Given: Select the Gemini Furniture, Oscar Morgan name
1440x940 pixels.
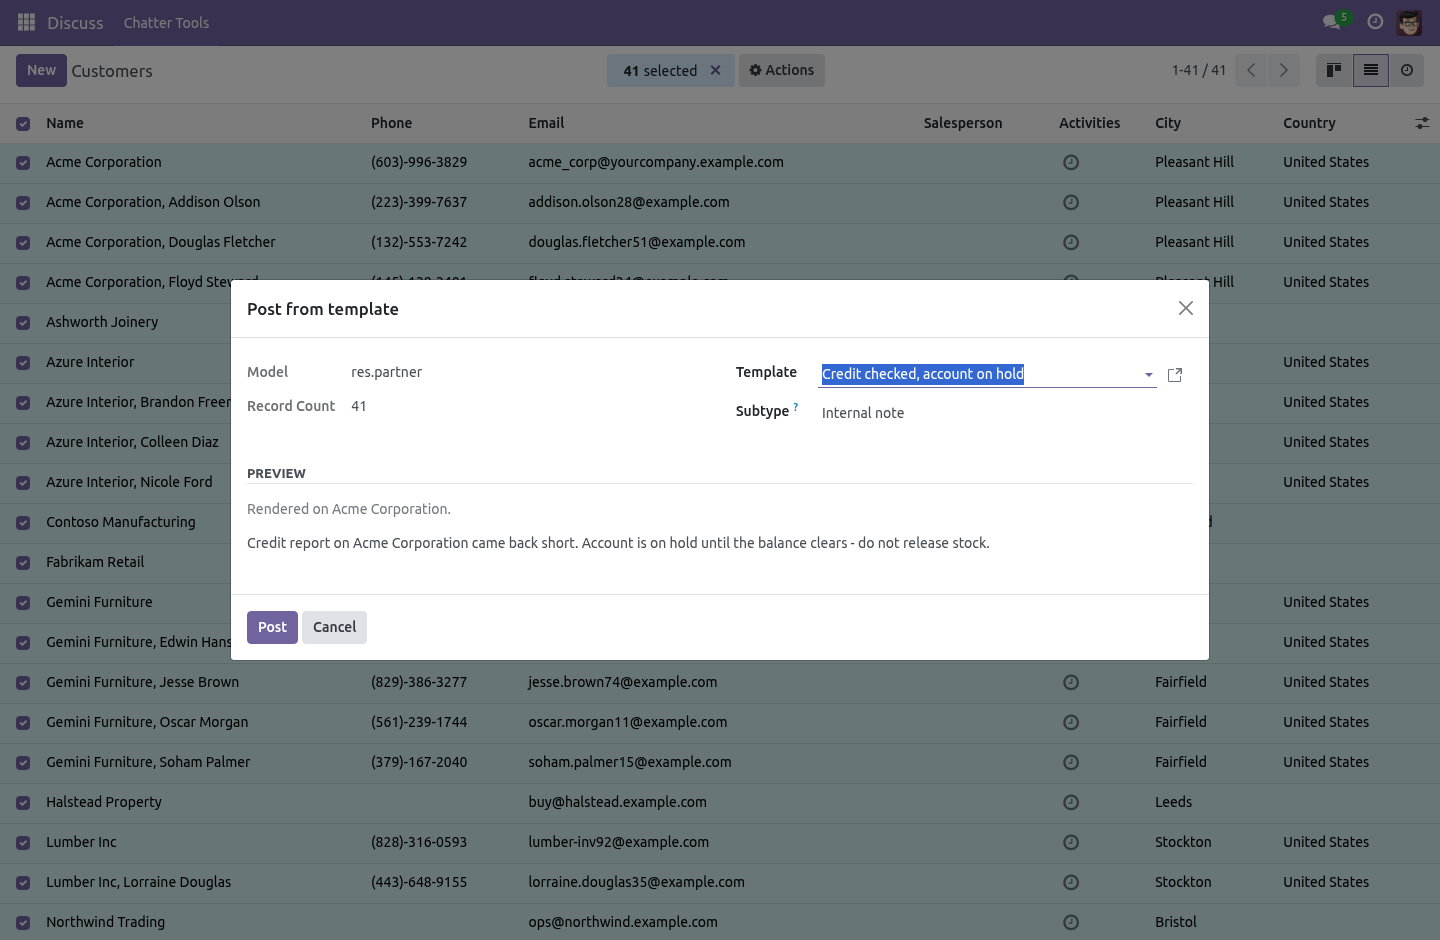Looking at the screenshot, I should (x=147, y=722).
